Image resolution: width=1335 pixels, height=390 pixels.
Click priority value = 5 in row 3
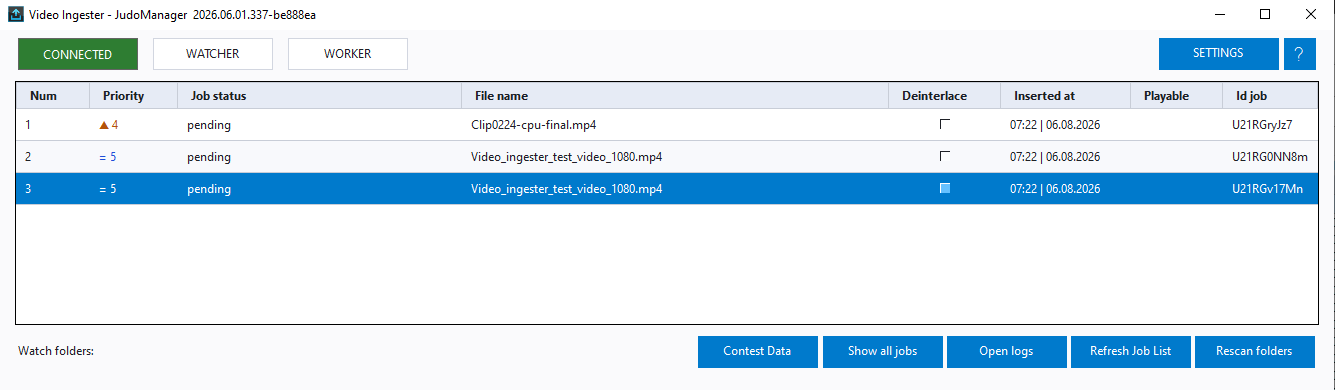108,189
